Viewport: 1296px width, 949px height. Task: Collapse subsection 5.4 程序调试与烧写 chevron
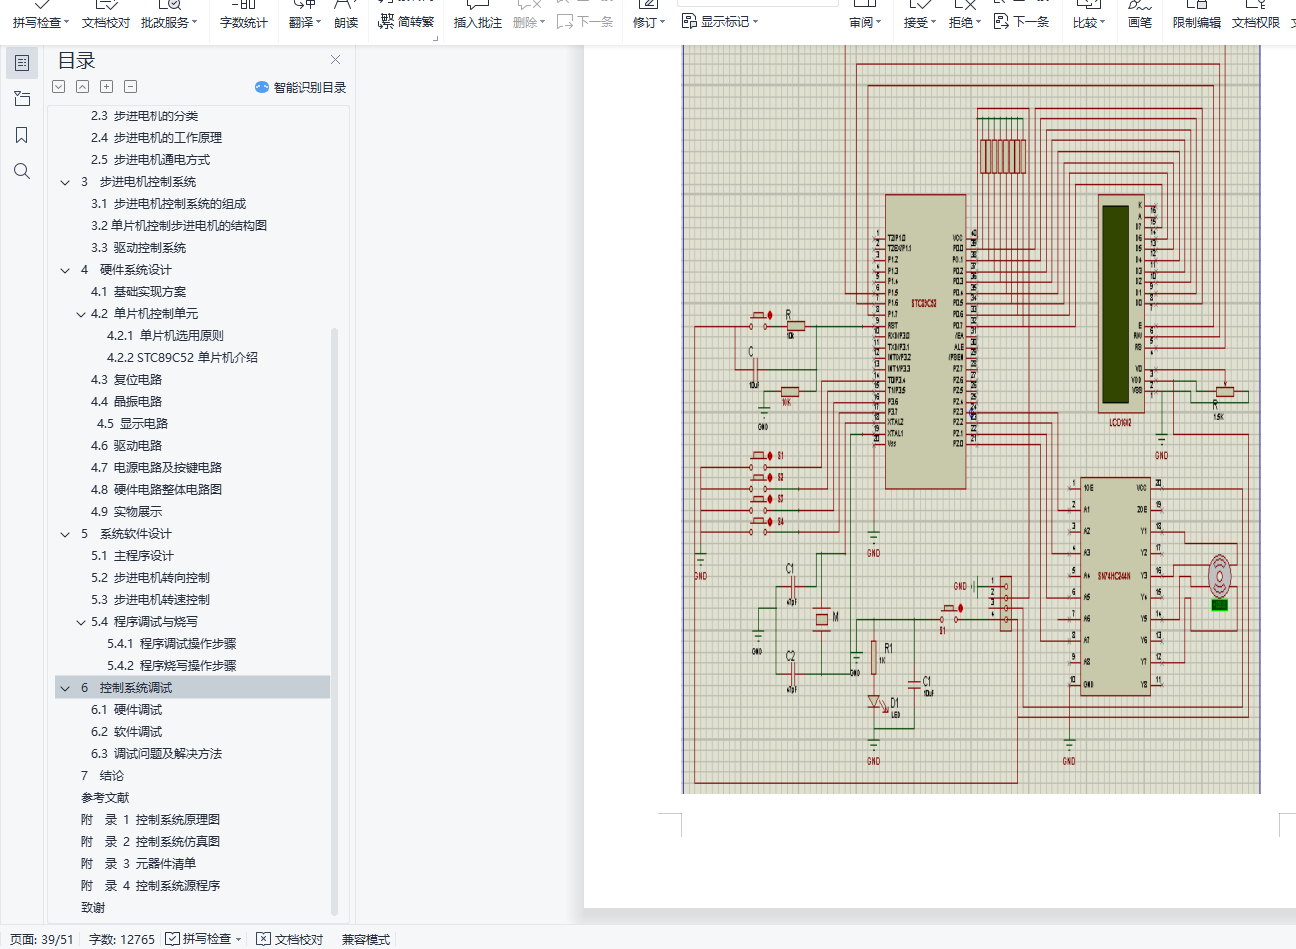tap(81, 622)
